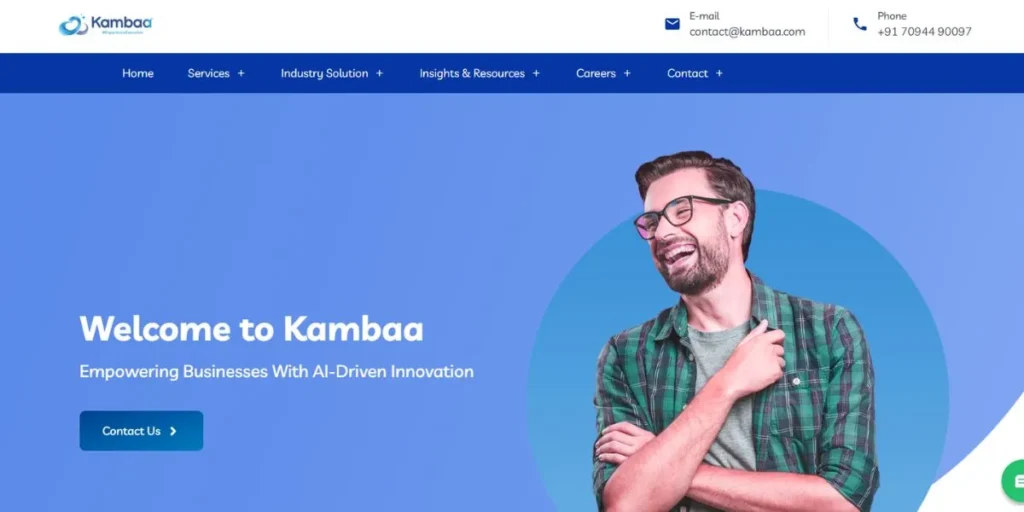Open the Industry Solution menu

tap(325, 73)
